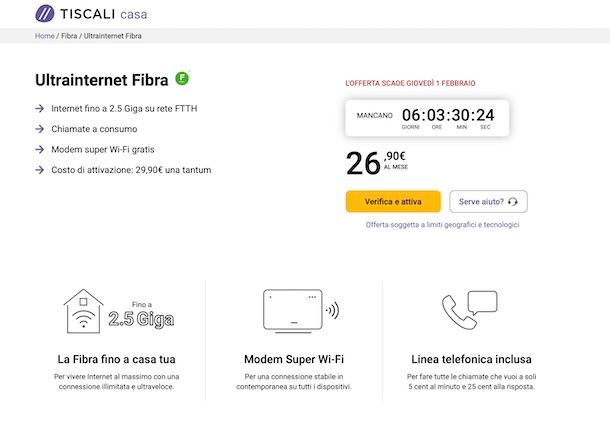Click the headset icon in Serve aiuto button
Screen dimensions: 610x426
pyautogui.click(x=513, y=202)
